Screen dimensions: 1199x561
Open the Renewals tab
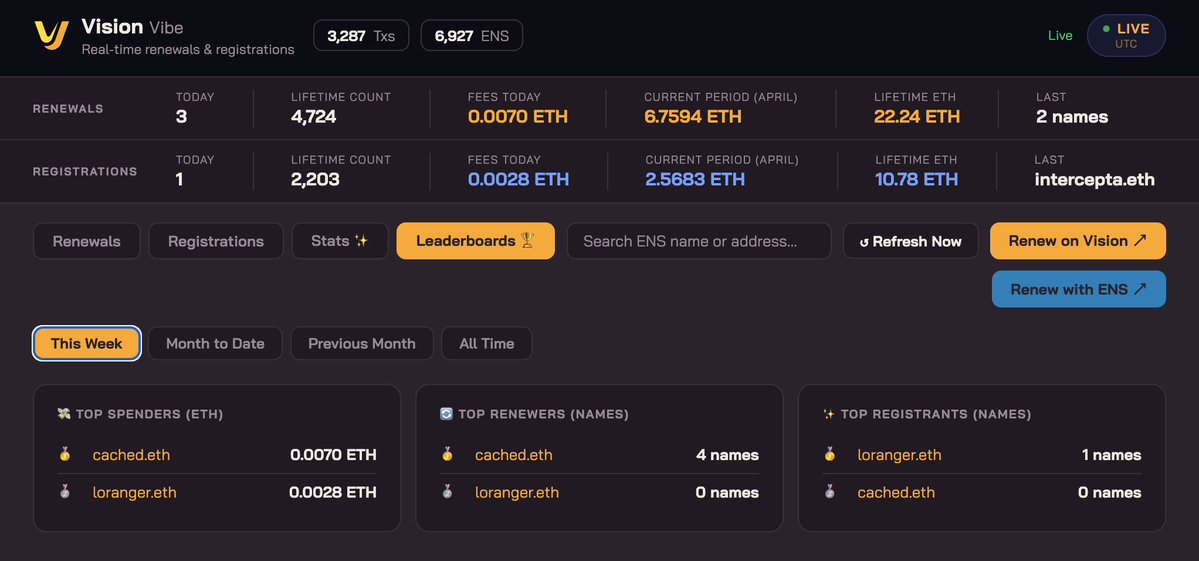tap(86, 241)
